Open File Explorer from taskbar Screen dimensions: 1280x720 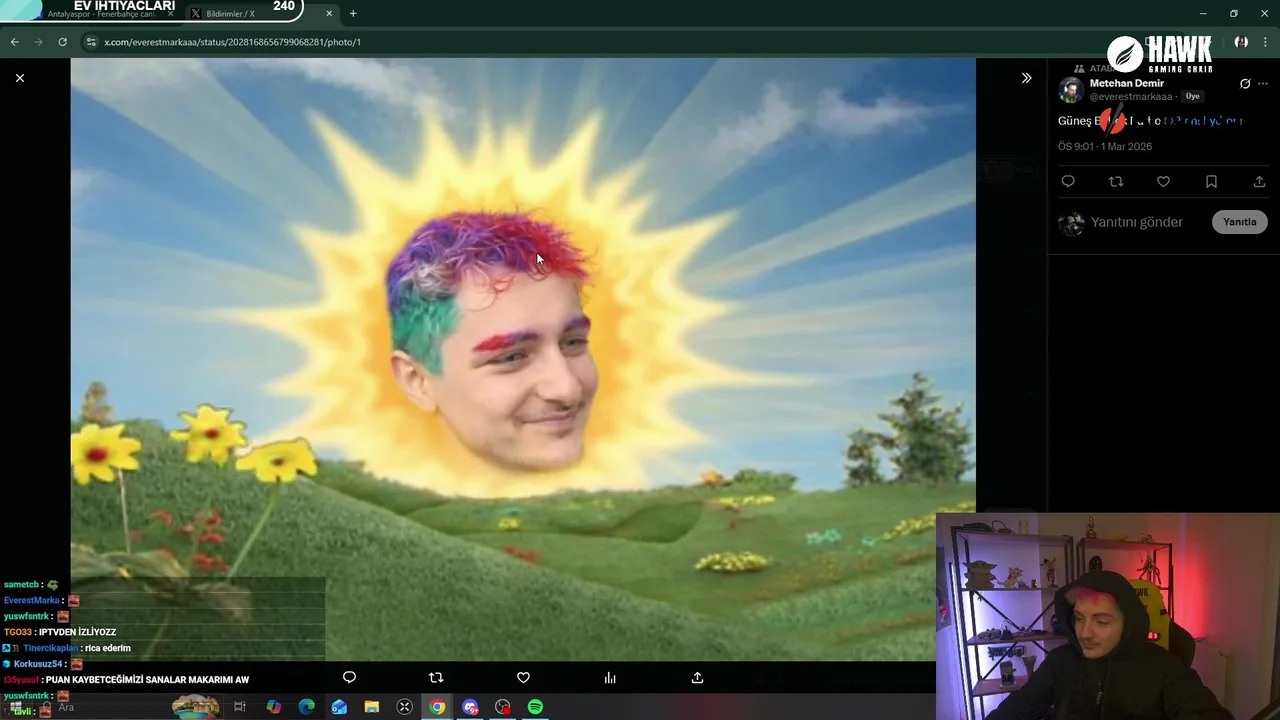(371, 707)
